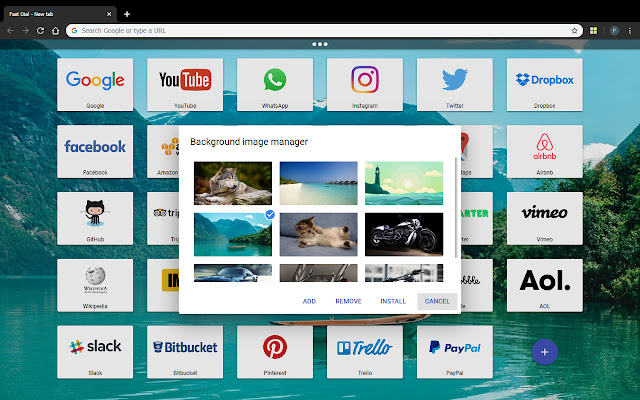Click the Search Google or type URL bar
Image resolution: width=640 pixels, height=400 pixels.
tap(320, 30)
